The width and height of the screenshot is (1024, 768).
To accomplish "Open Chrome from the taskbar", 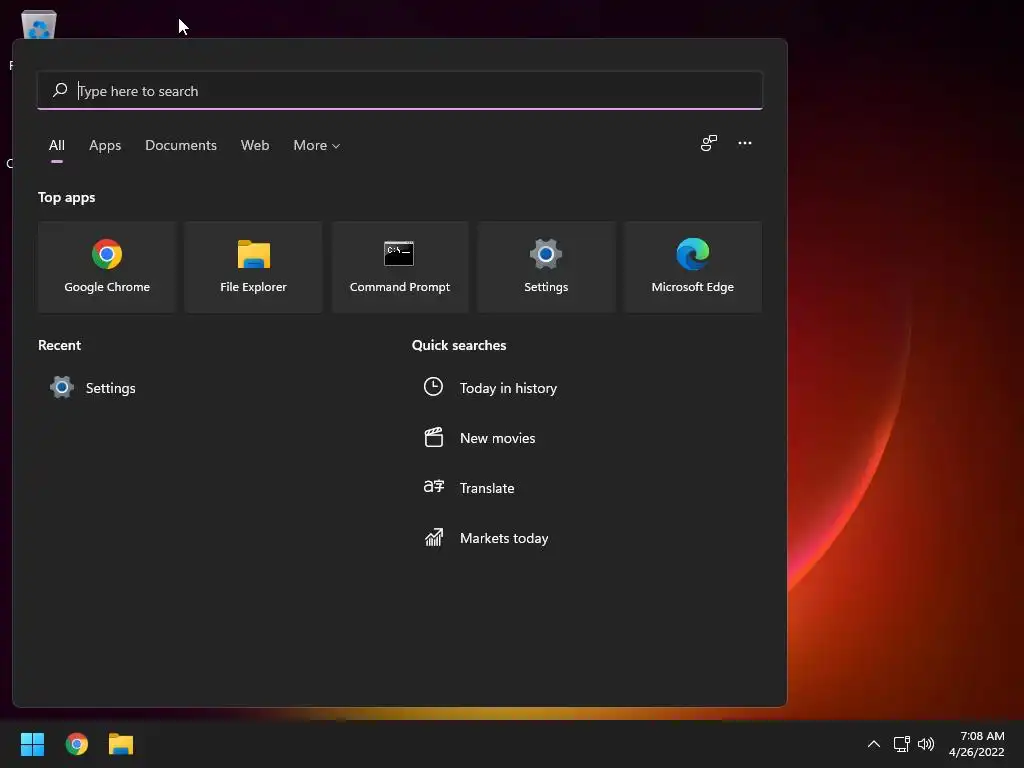I will [x=77, y=744].
